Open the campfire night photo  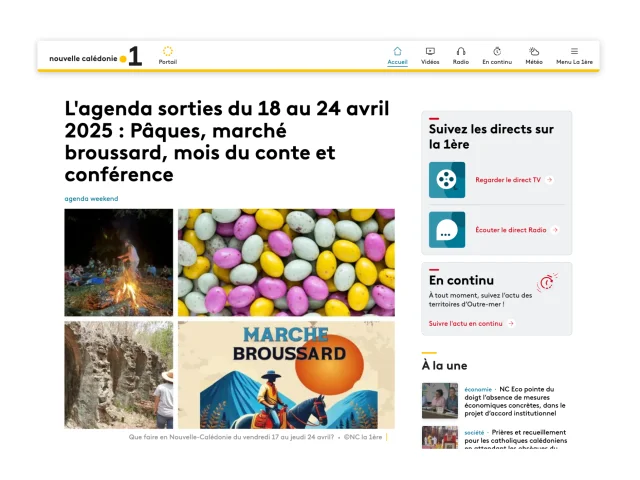119,262
